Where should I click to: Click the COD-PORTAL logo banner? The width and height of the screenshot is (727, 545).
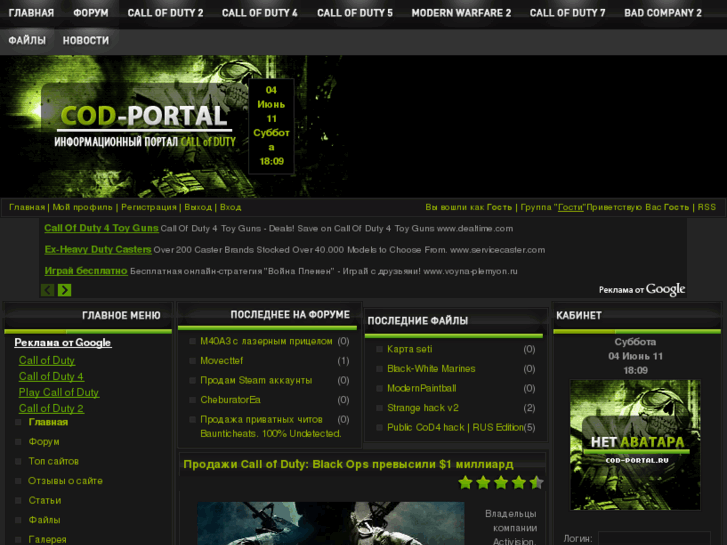144,125
